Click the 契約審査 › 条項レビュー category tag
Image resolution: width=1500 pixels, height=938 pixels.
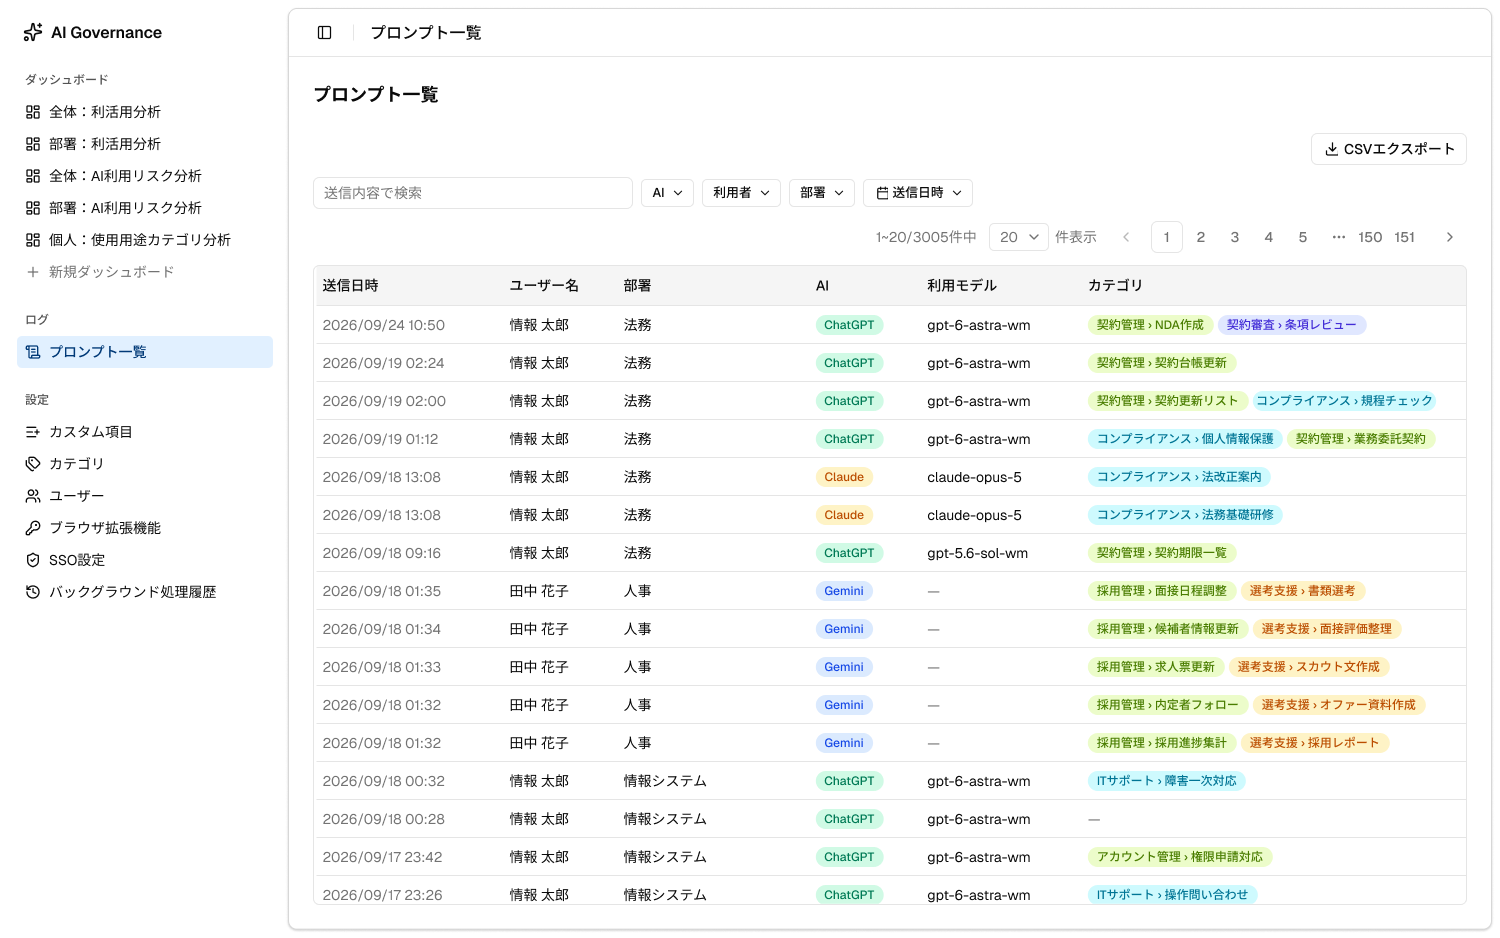tap(1292, 325)
